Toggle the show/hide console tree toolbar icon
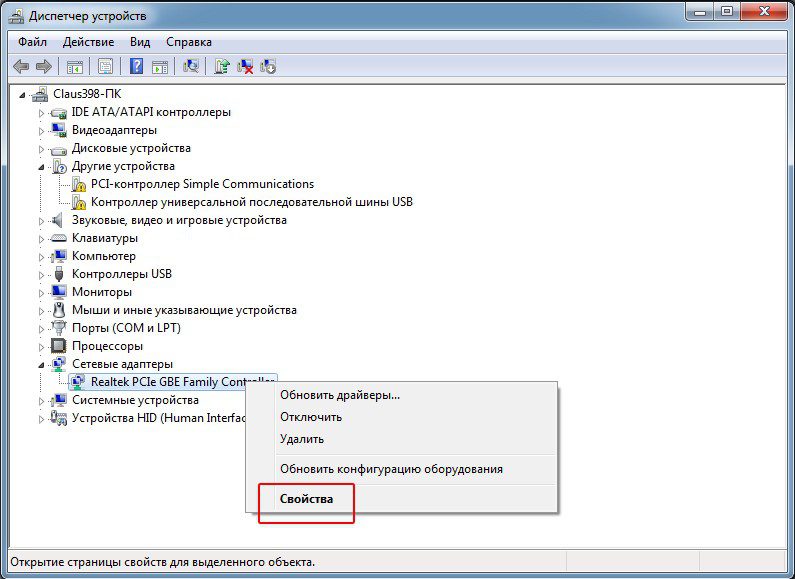The height and width of the screenshot is (579, 795). click(x=75, y=66)
